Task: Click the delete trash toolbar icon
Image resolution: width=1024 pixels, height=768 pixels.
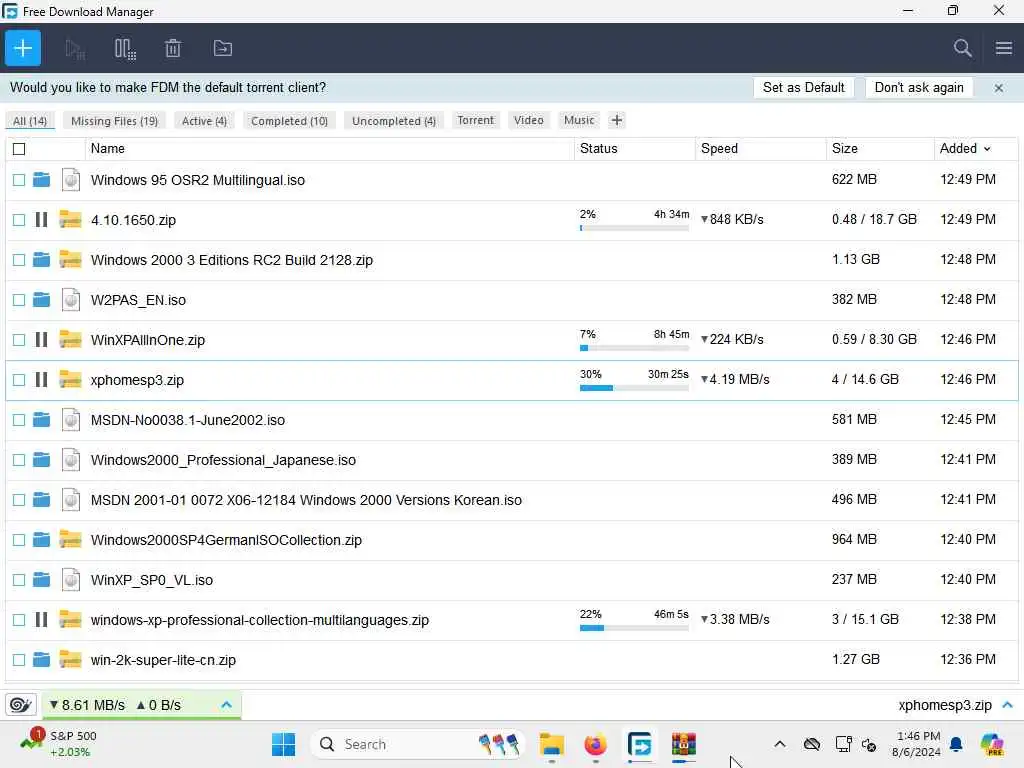Action: click(x=173, y=48)
